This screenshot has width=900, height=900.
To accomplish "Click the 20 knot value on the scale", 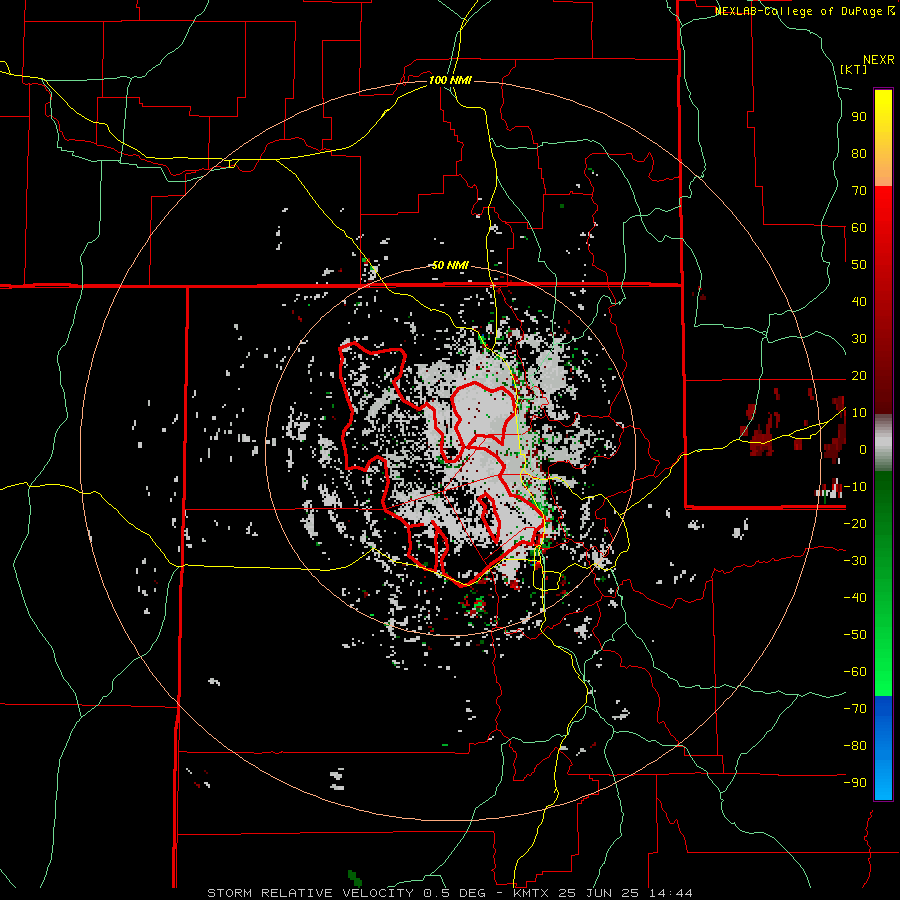I will (x=859, y=375).
